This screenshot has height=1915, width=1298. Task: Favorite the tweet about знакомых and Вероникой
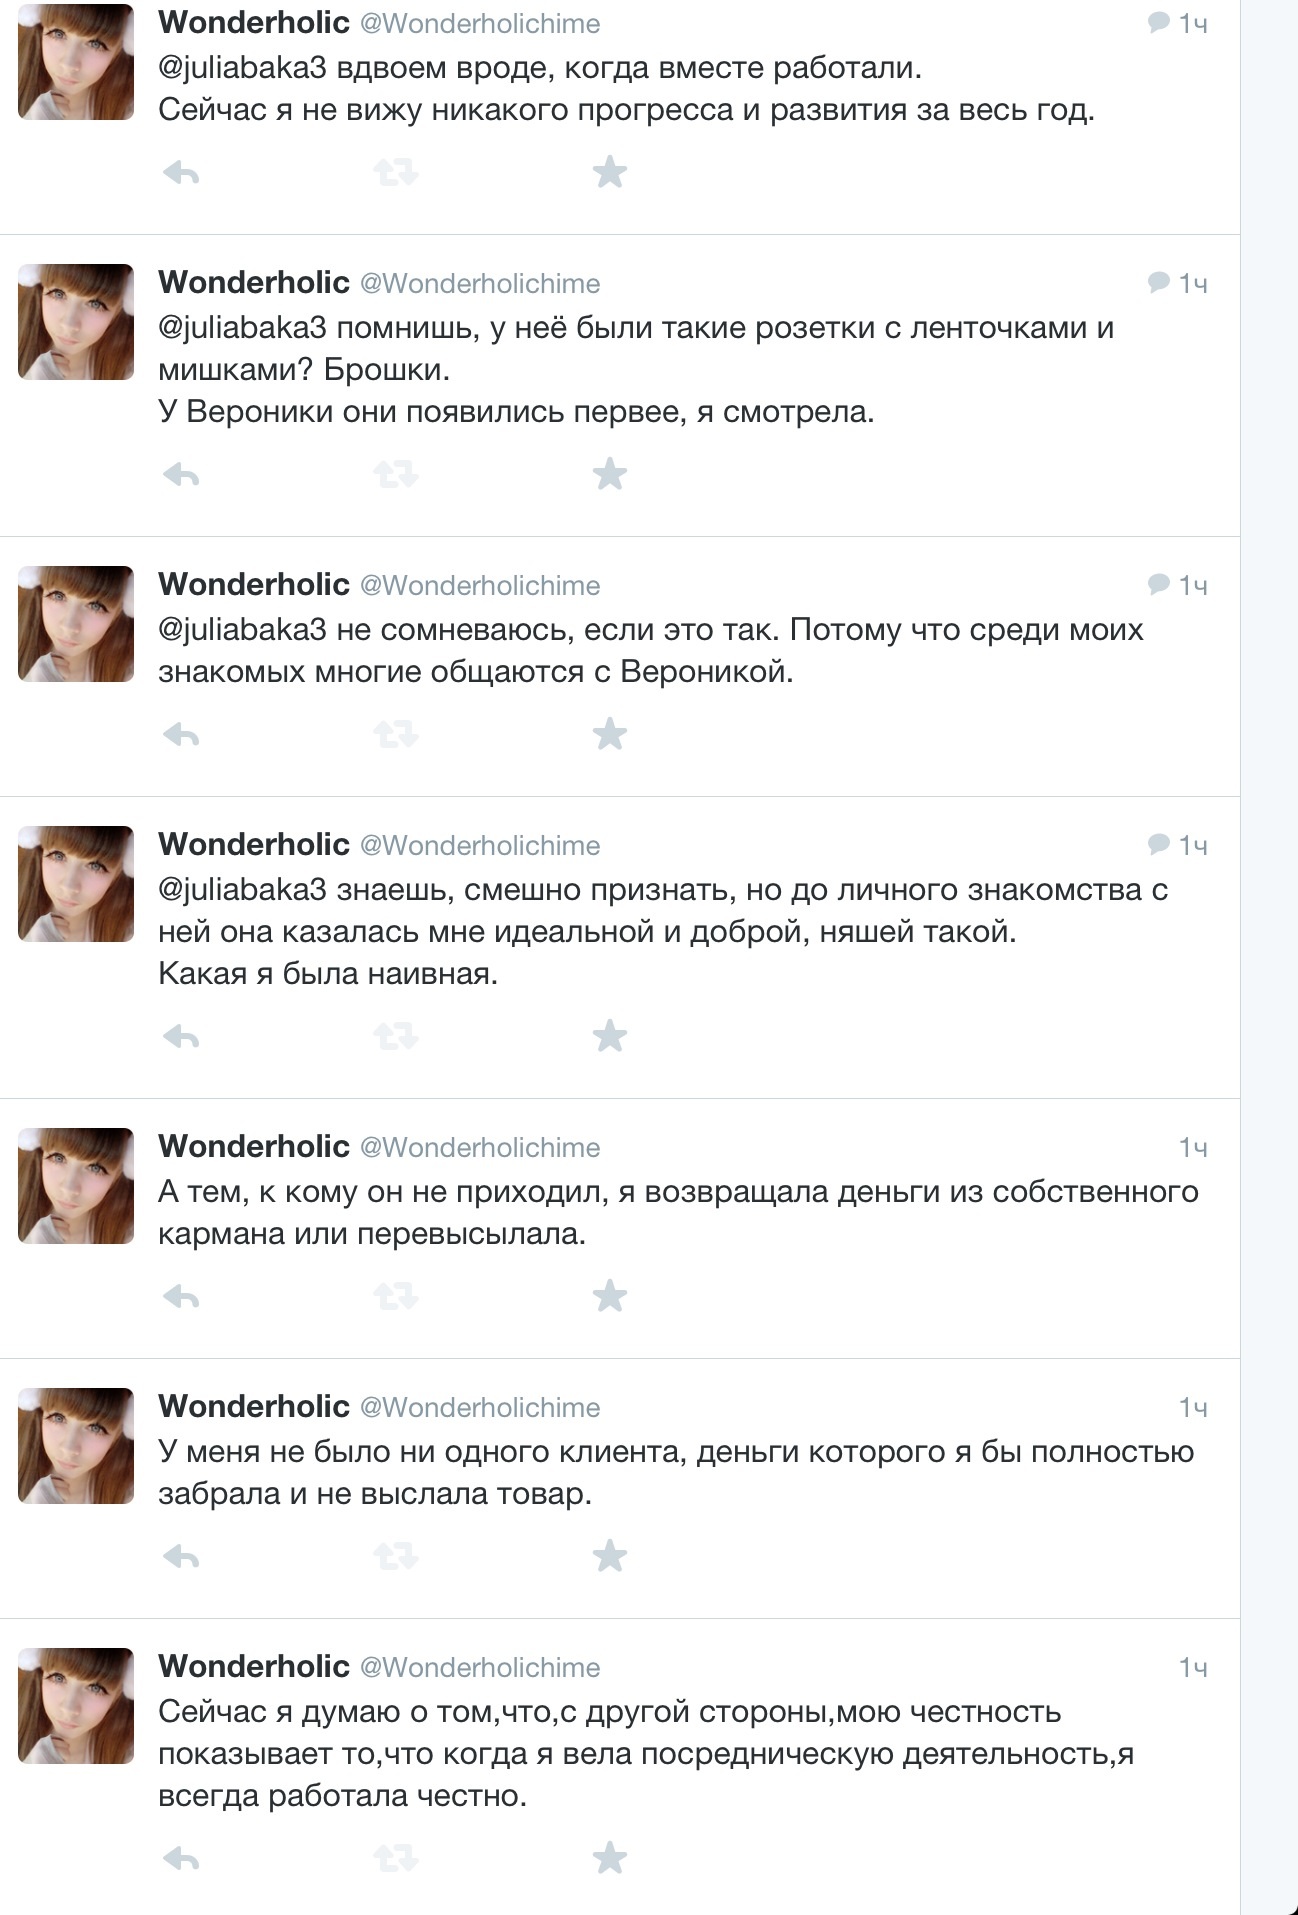tap(609, 734)
